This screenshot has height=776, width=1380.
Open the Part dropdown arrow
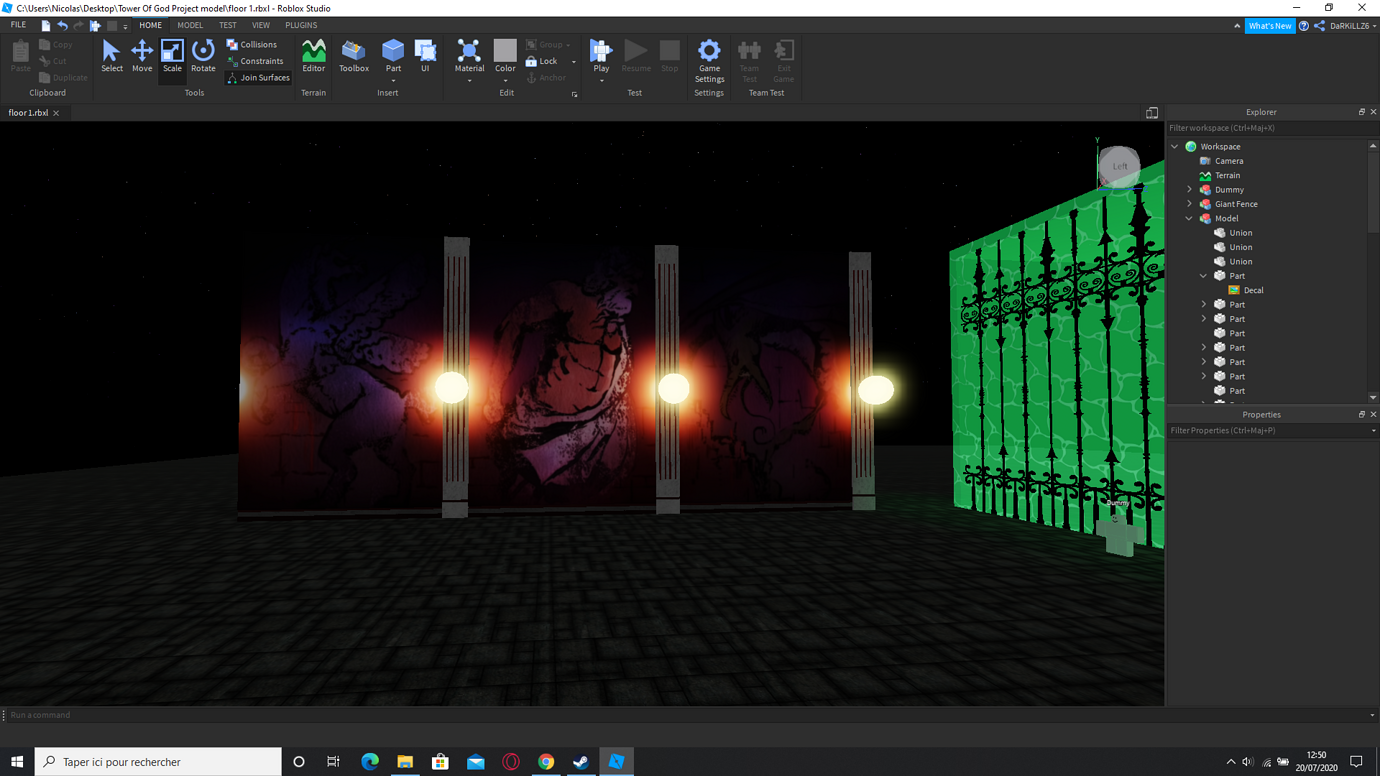[x=393, y=80]
